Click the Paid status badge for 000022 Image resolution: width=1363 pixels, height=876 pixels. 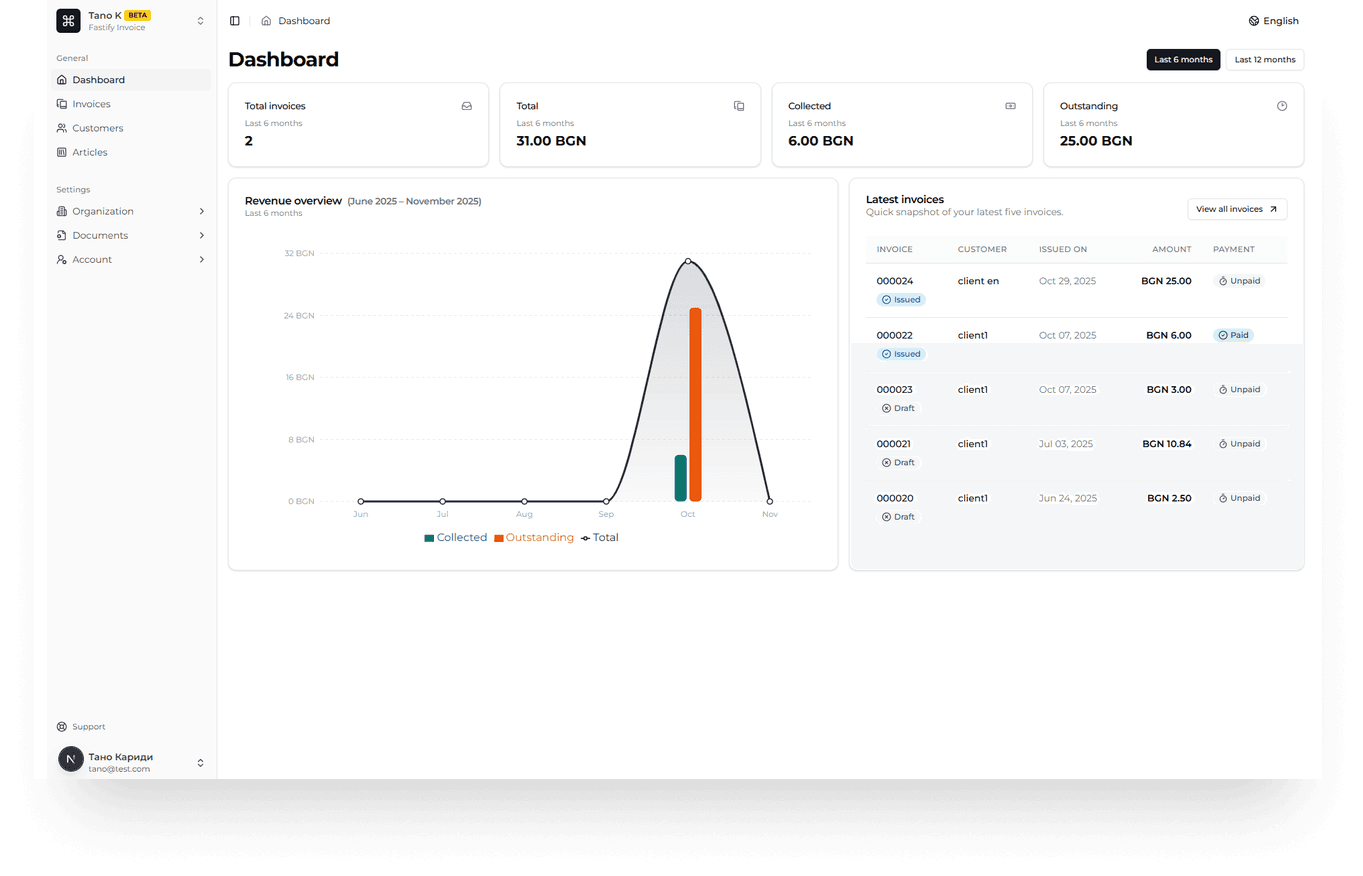(x=1235, y=335)
